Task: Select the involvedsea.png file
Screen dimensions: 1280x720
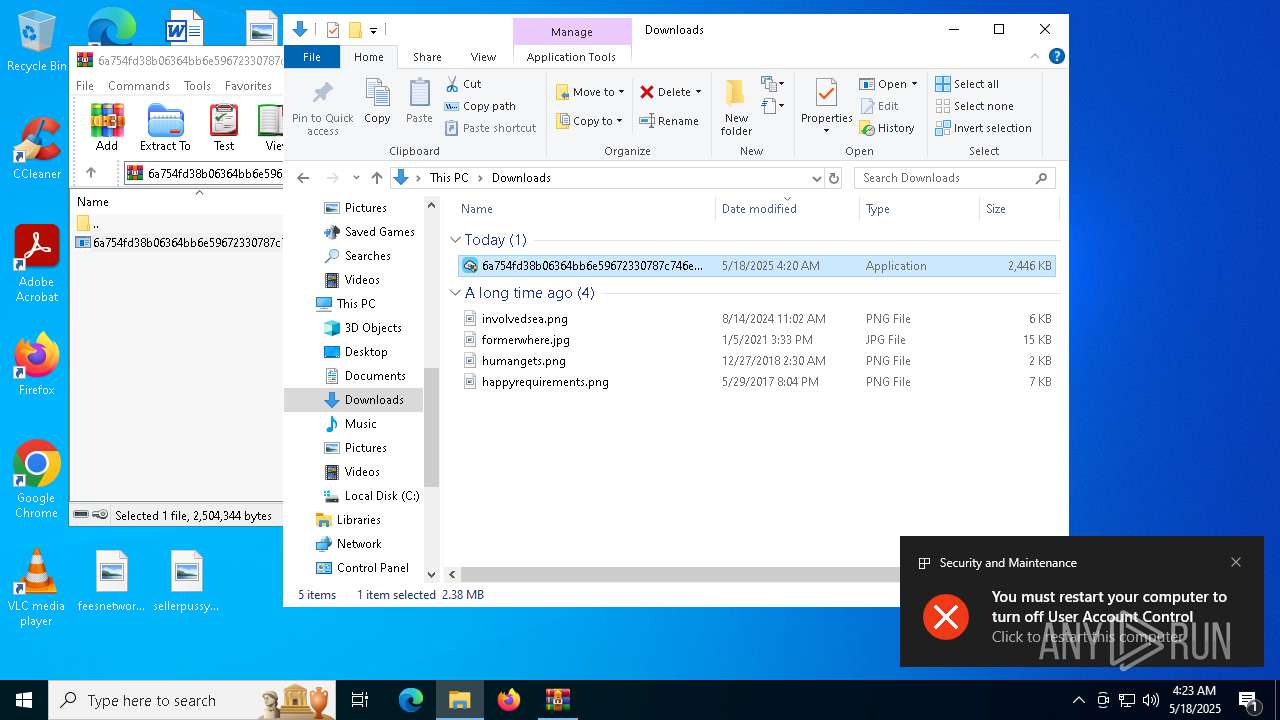Action: pos(524,319)
